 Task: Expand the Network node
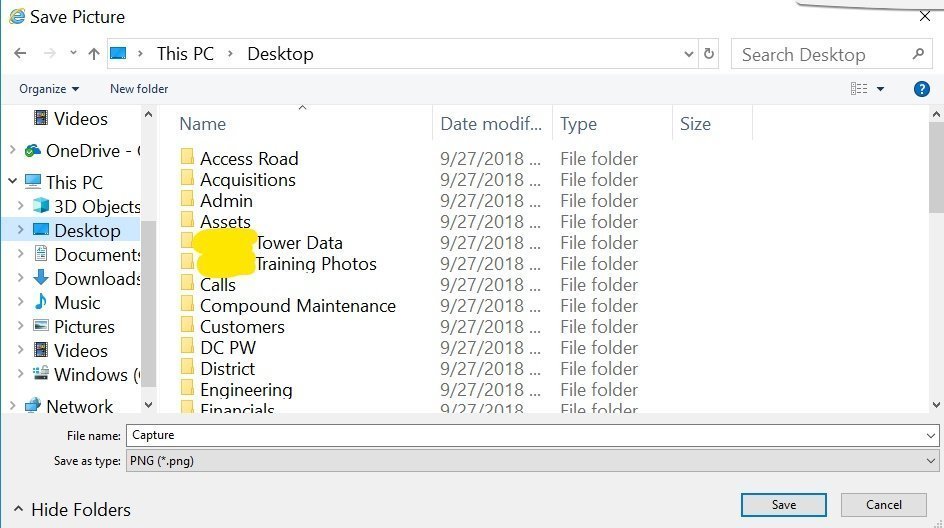13,406
